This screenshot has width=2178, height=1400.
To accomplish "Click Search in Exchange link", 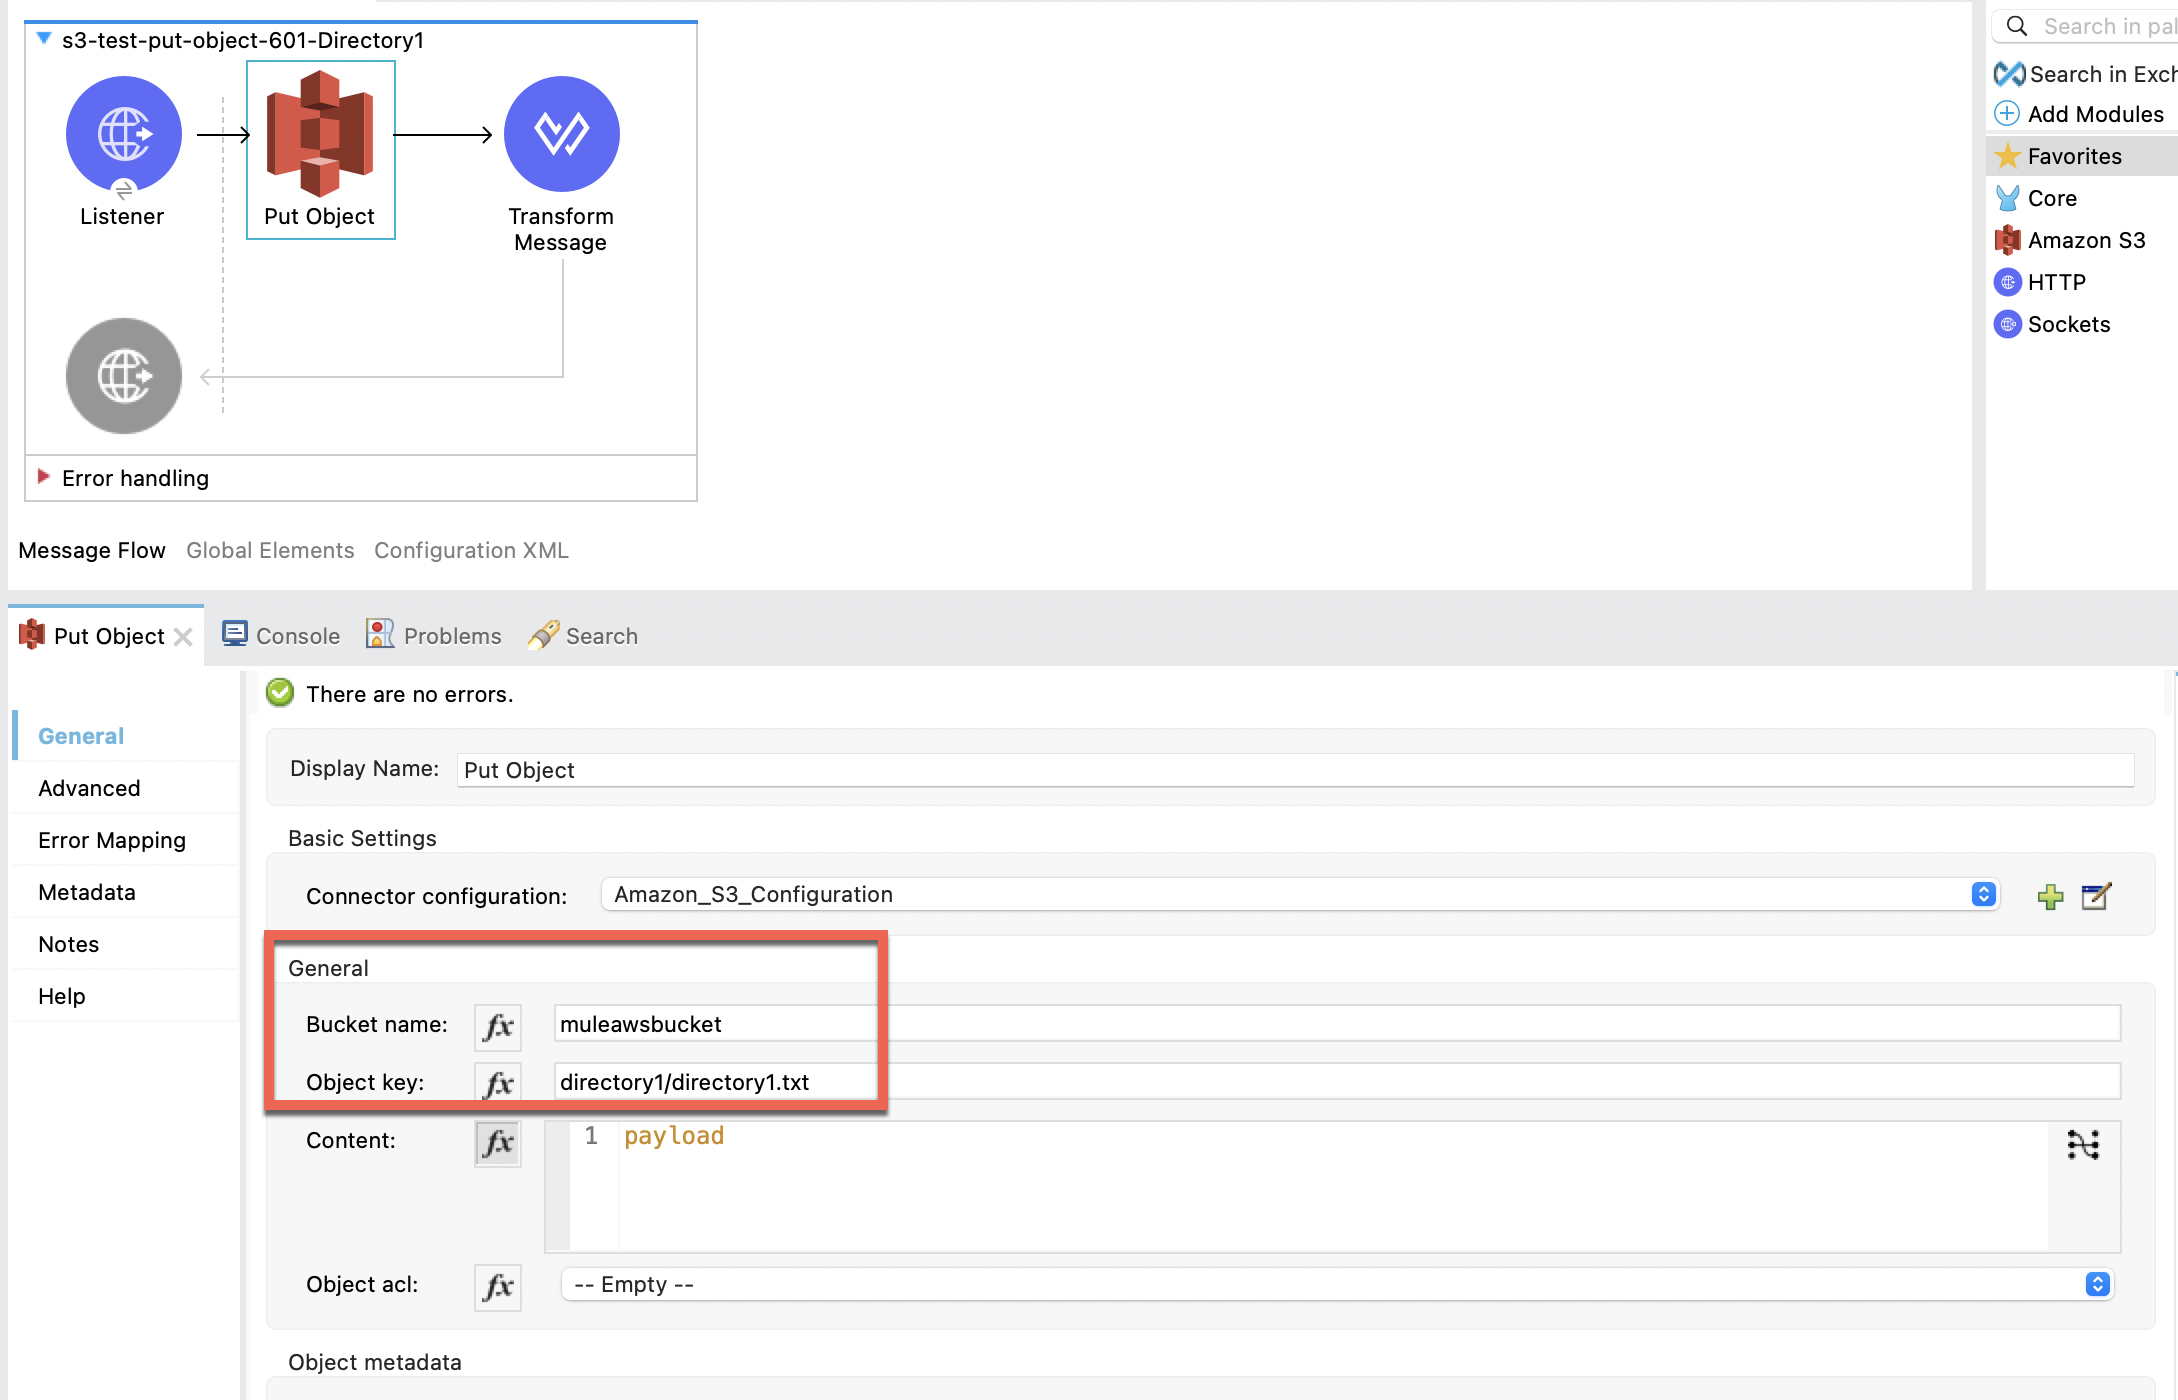I will pos(2100,74).
